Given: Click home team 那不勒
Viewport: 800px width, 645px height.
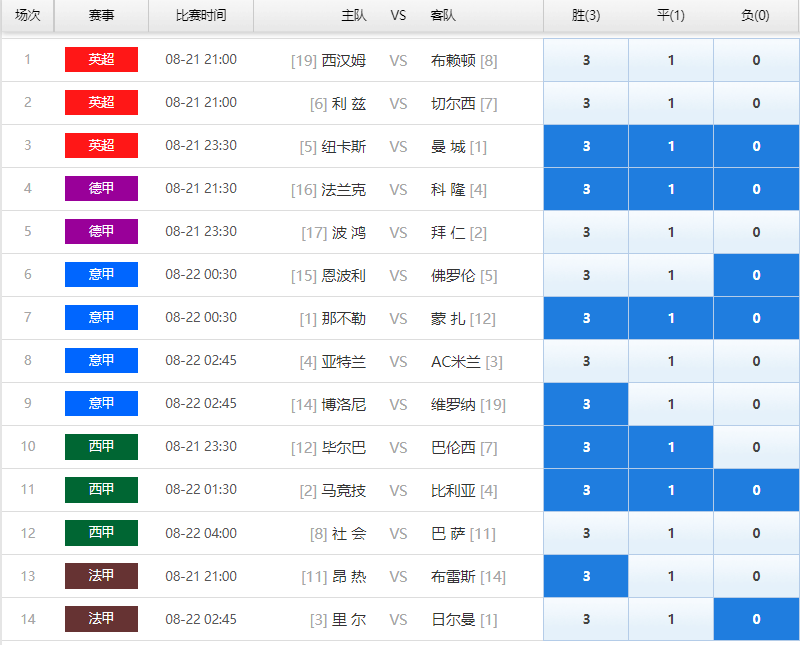Looking at the screenshot, I should click(x=344, y=319).
